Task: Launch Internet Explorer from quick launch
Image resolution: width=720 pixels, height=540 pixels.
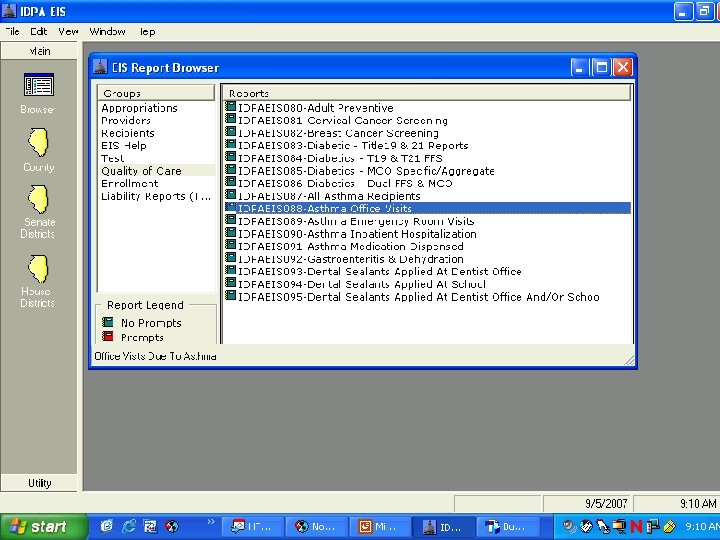Action: pos(129,526)
